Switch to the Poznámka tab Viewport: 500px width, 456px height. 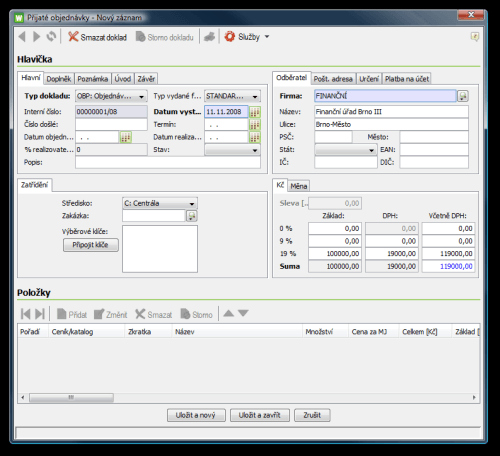(x=93, y=79)
